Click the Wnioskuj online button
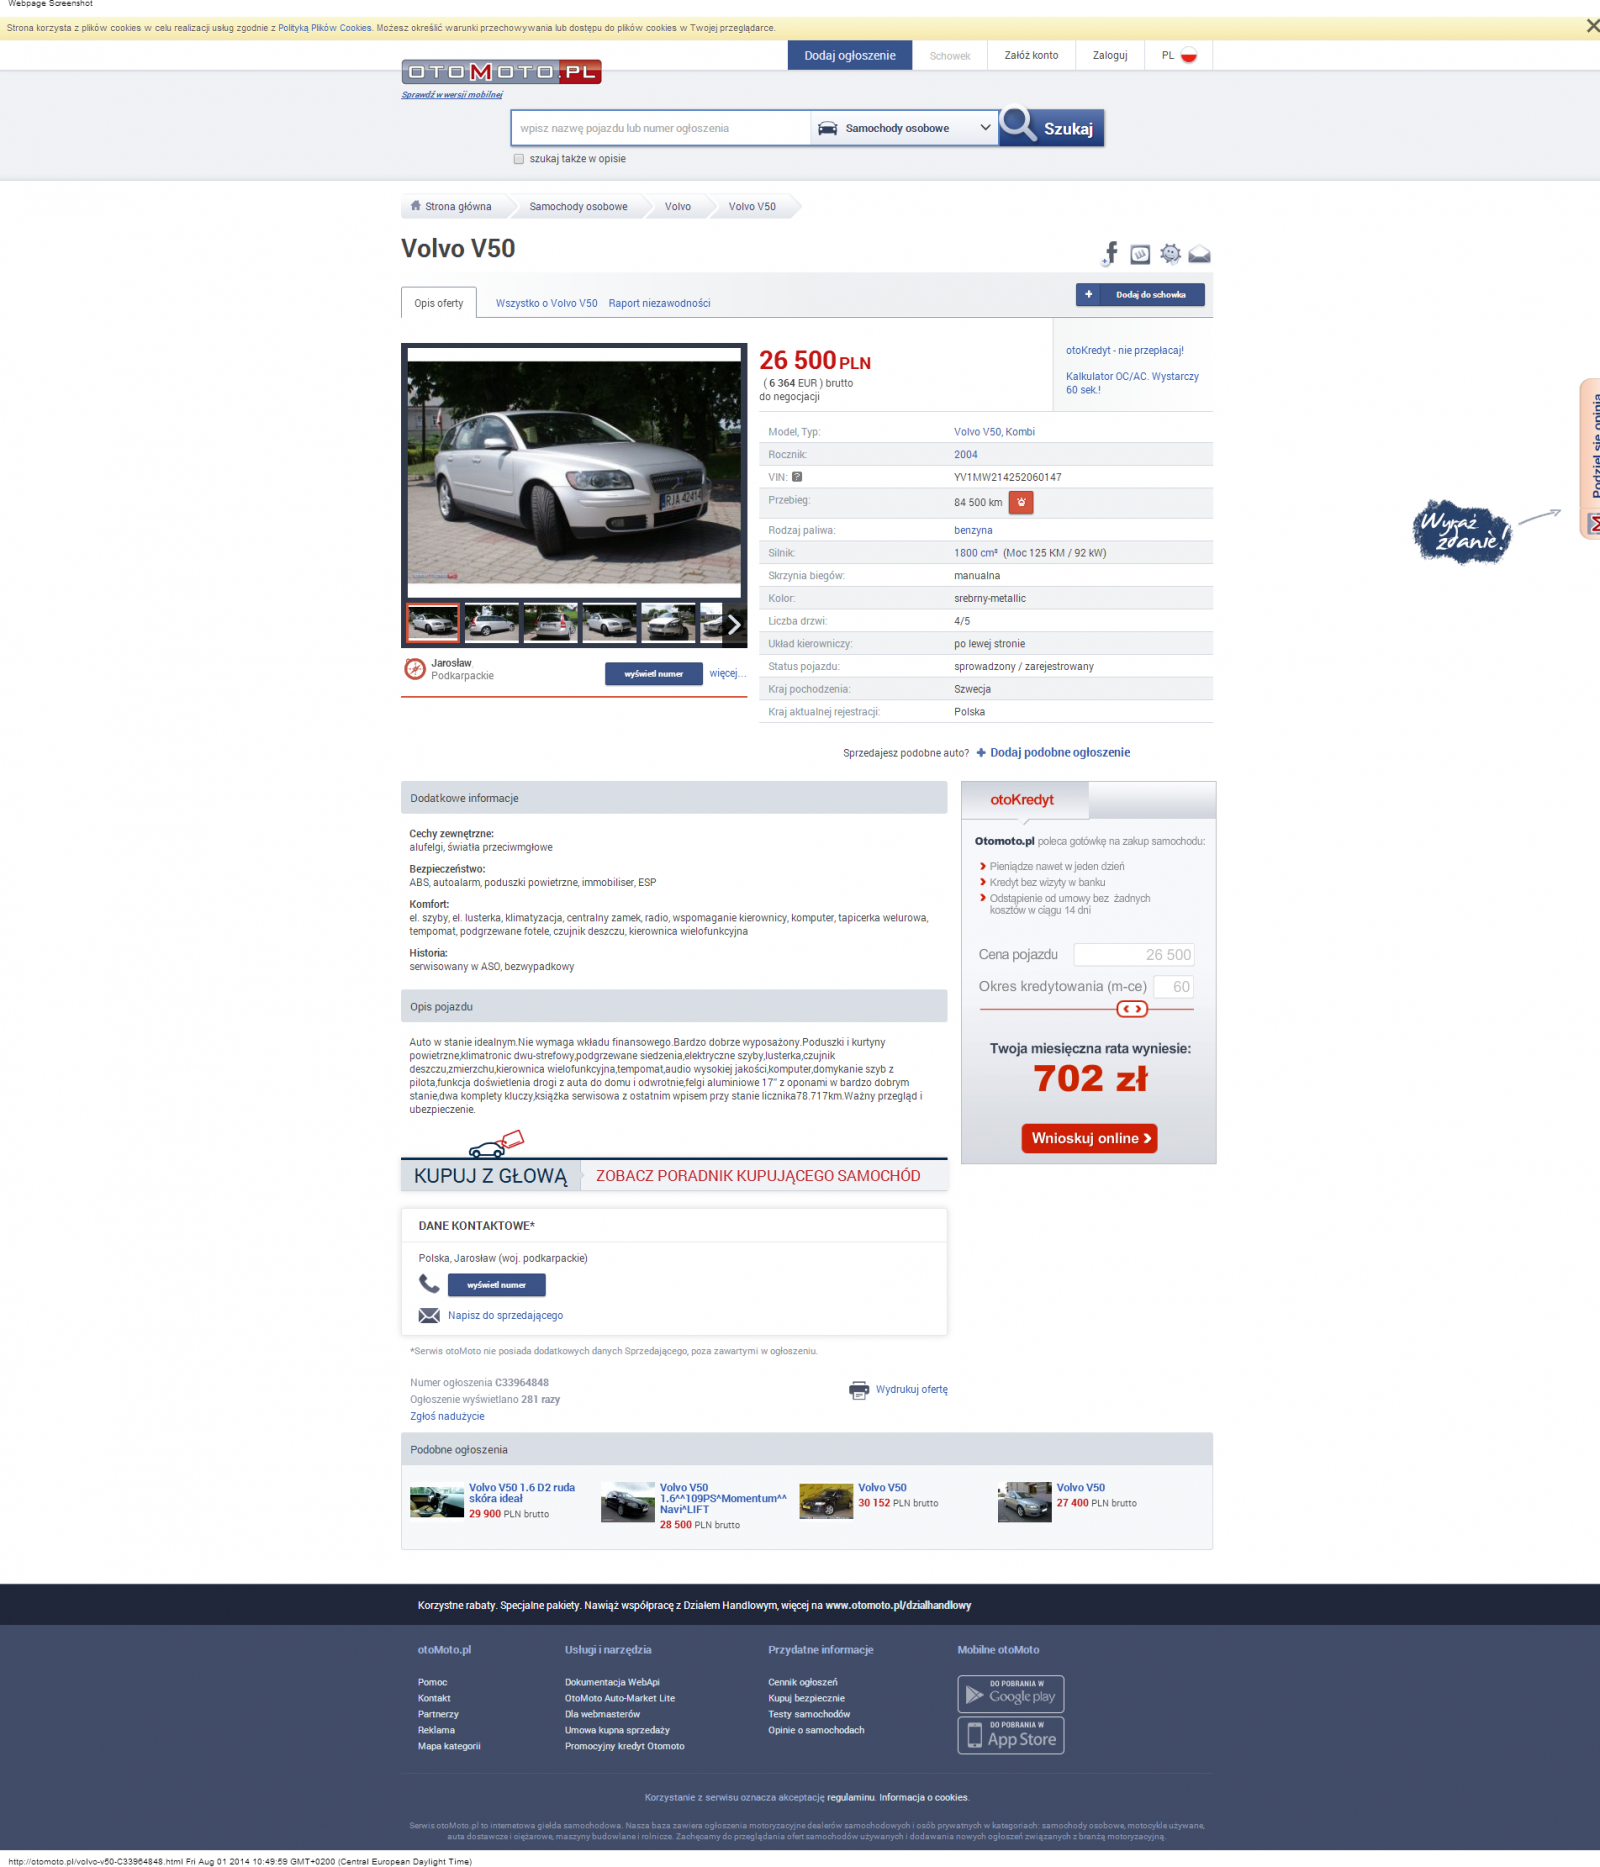The height and width of the screenshot is (1867, 1600). (1090, 1139)
